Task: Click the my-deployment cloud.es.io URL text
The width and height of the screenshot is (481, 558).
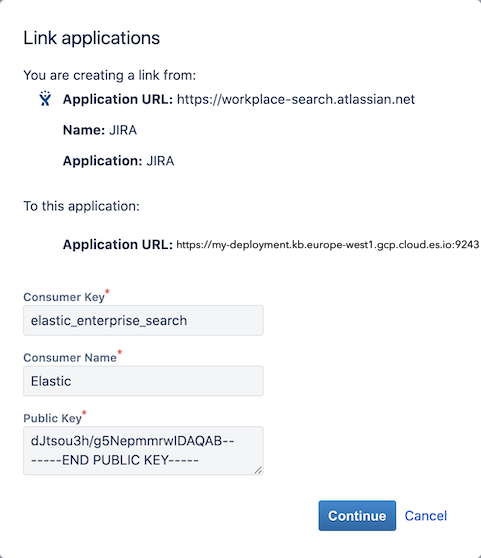Action: tap(328, 244)
